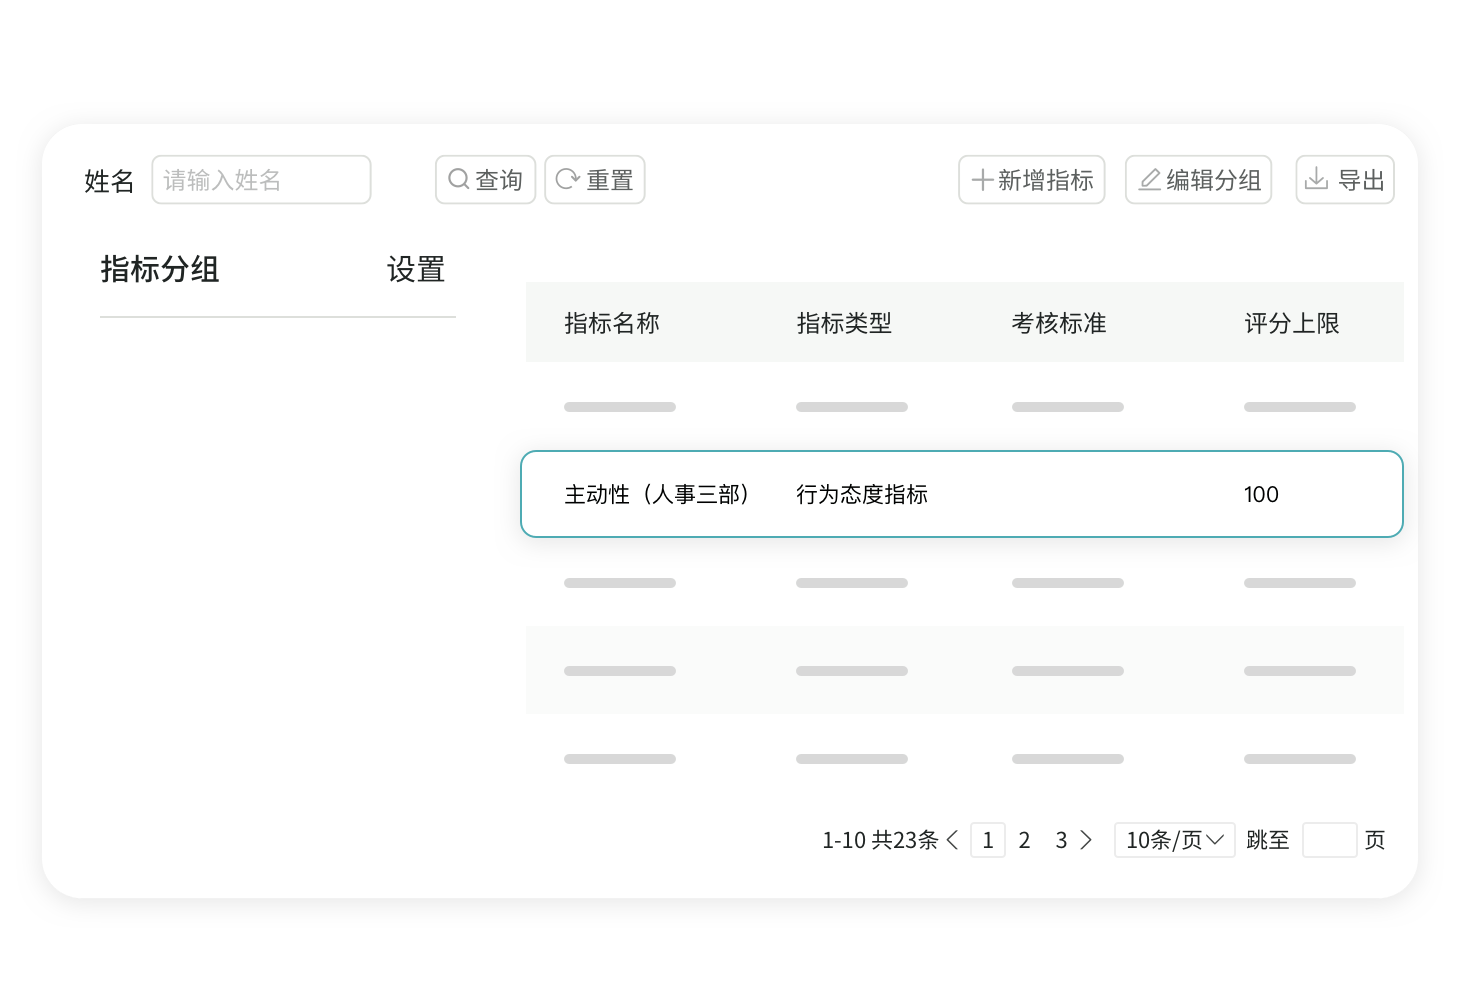Select the 指标名称 column header
The width and height of the screenshot is (1484, 992).
click(612, 323)
